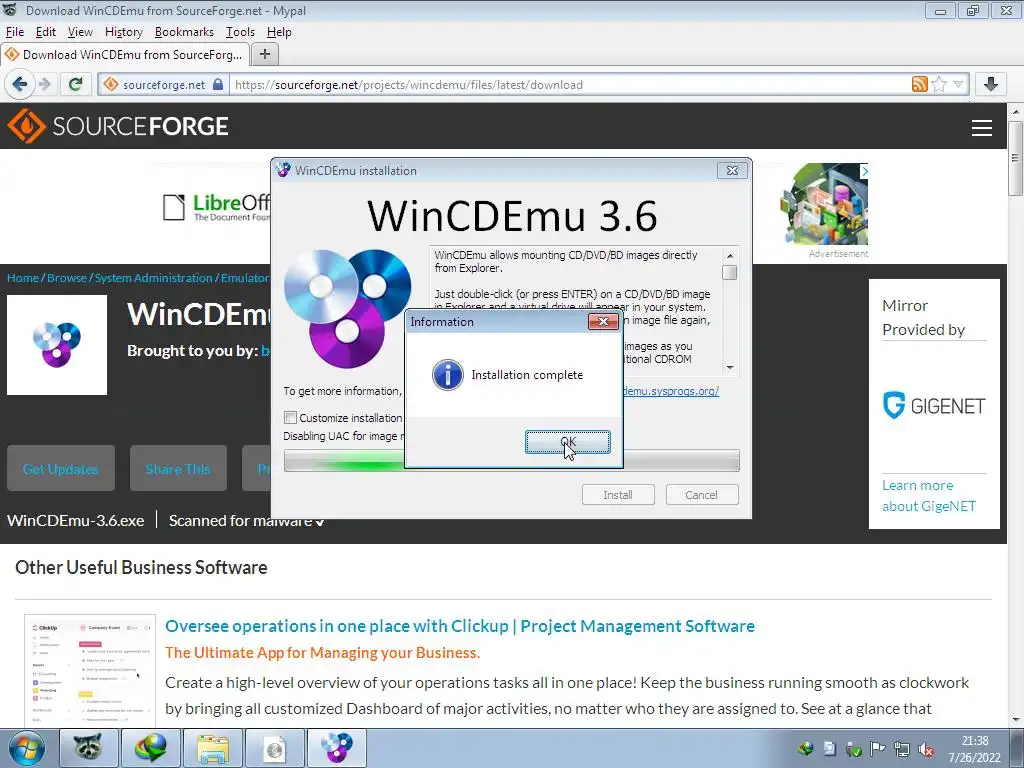1024x768 pixels.
Task: Open the History menu
Action: 123,32
